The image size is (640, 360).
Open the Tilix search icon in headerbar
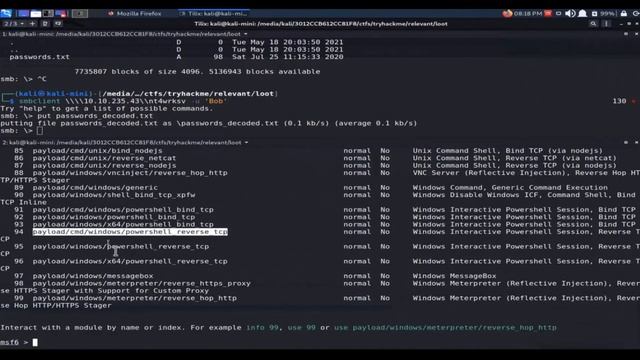tap(593, 24)
